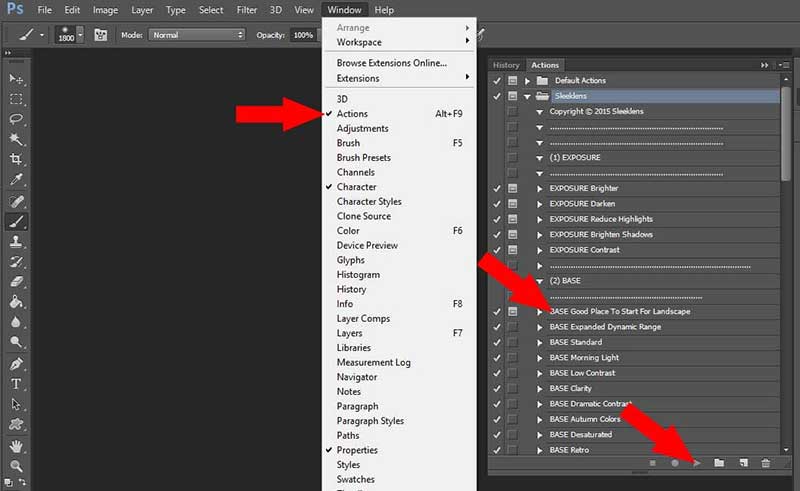Open the File menu

pos(44,10)
